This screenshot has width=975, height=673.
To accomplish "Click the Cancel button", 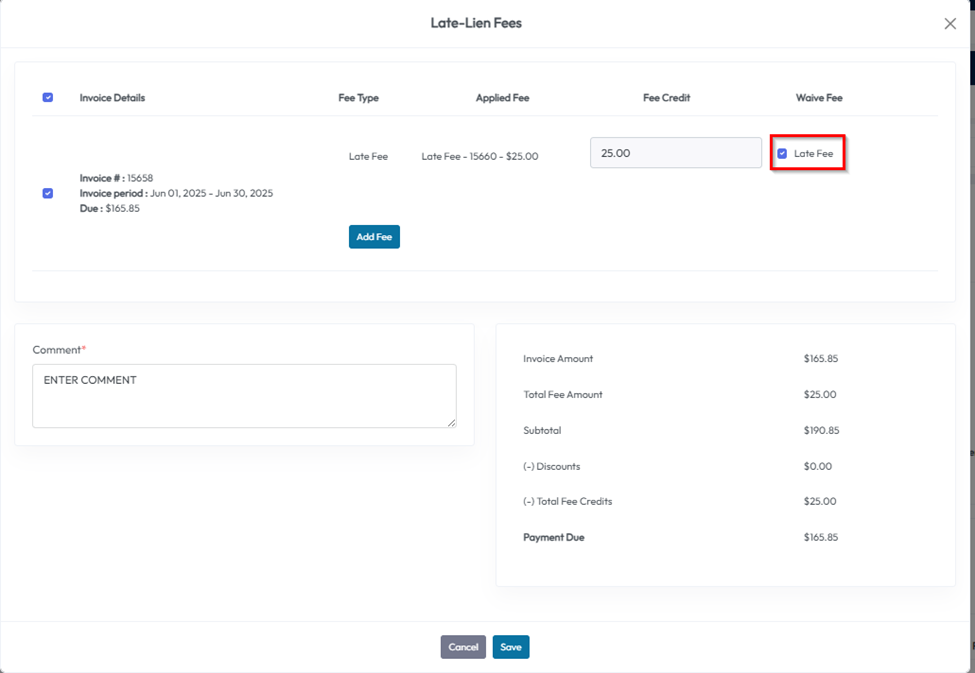I will (463, 647).
